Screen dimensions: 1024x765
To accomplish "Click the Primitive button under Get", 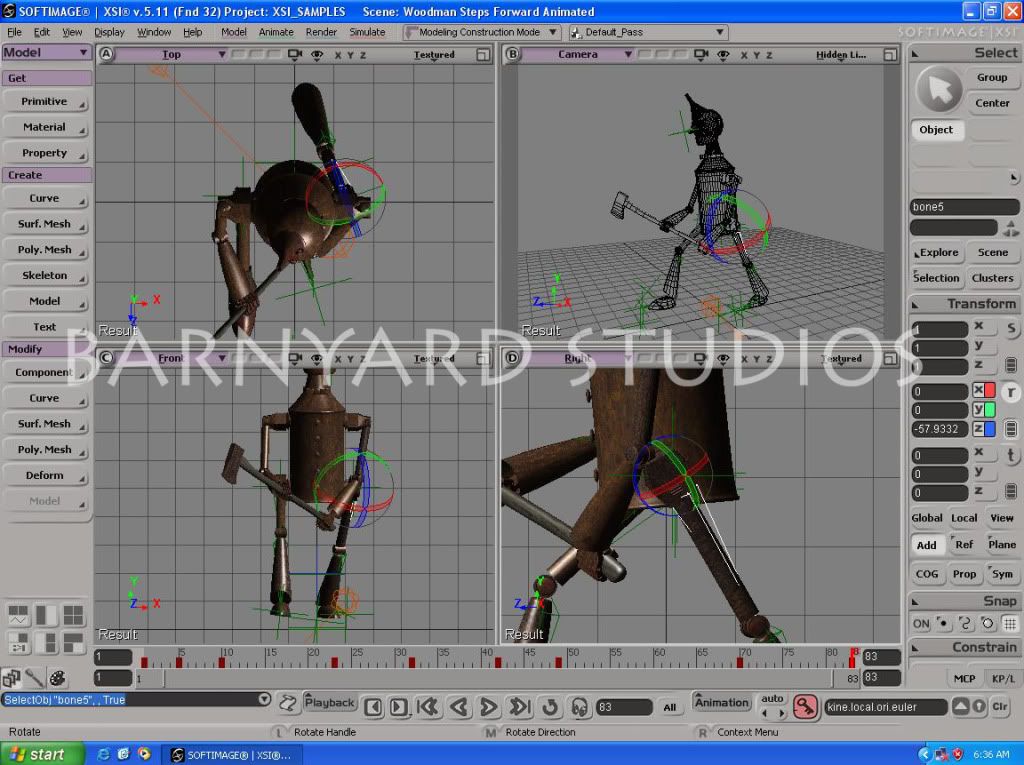I will [45, 102].
